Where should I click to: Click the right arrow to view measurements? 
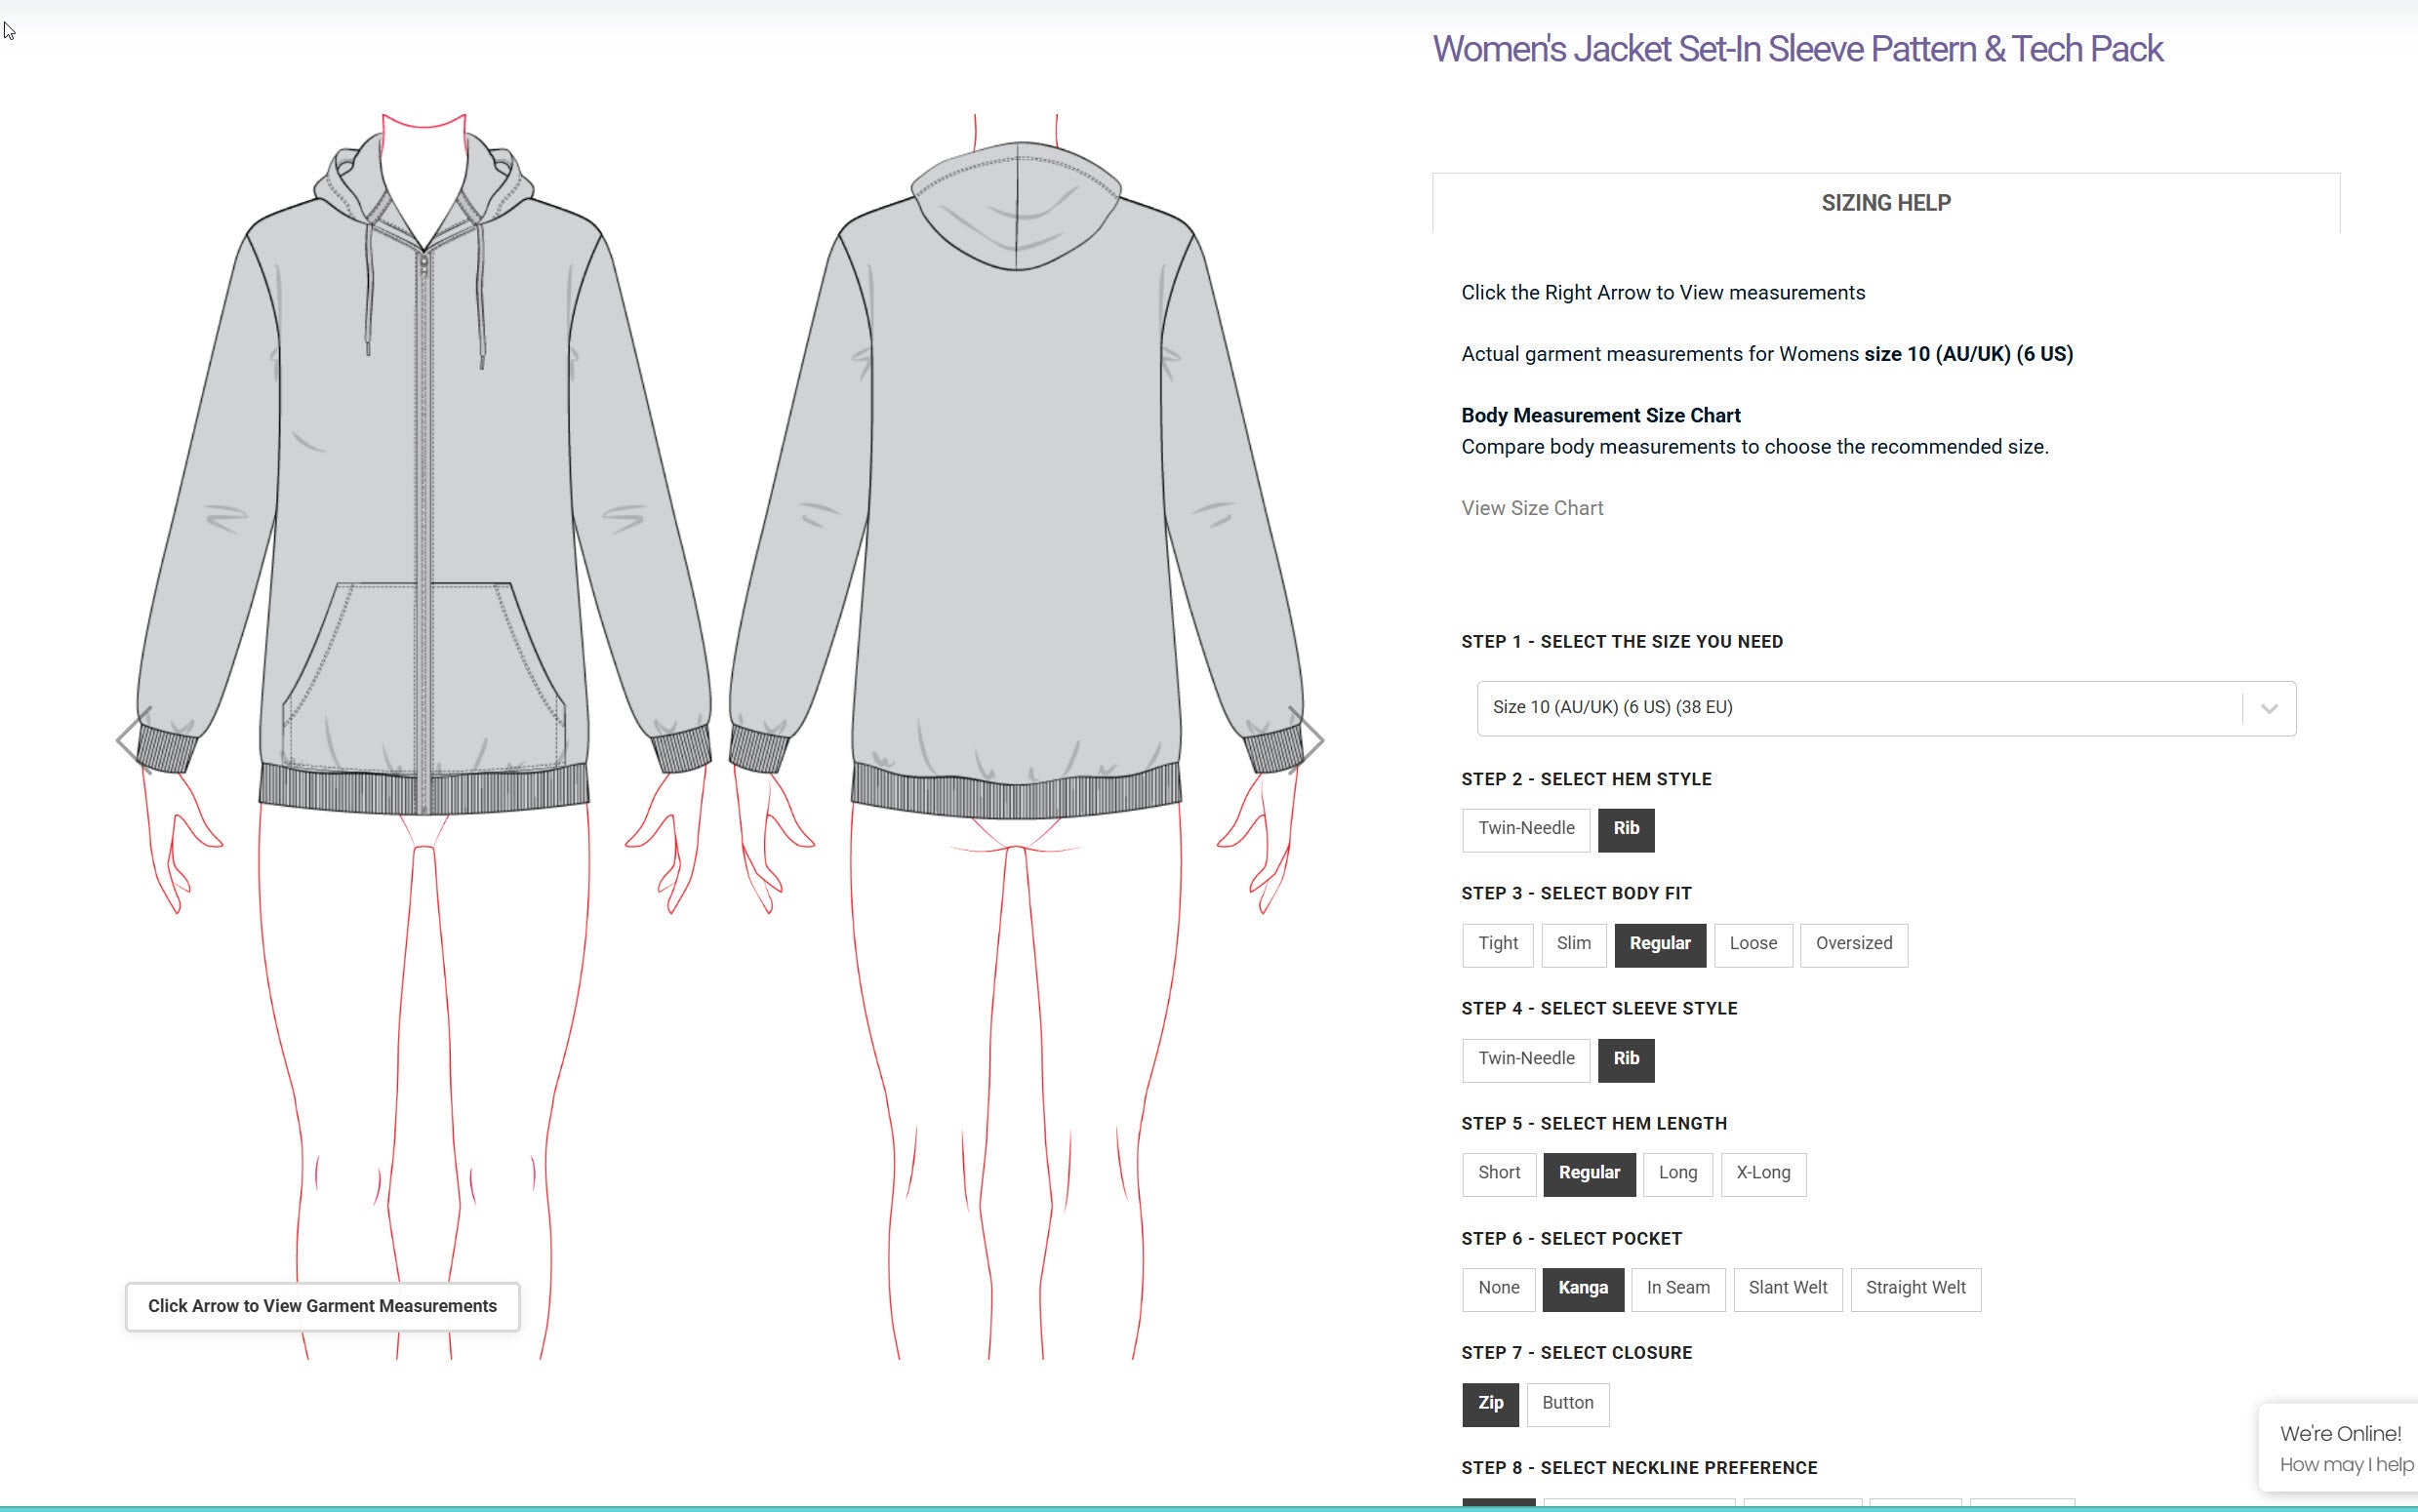pyautogui.click(x=1307, y=740)
